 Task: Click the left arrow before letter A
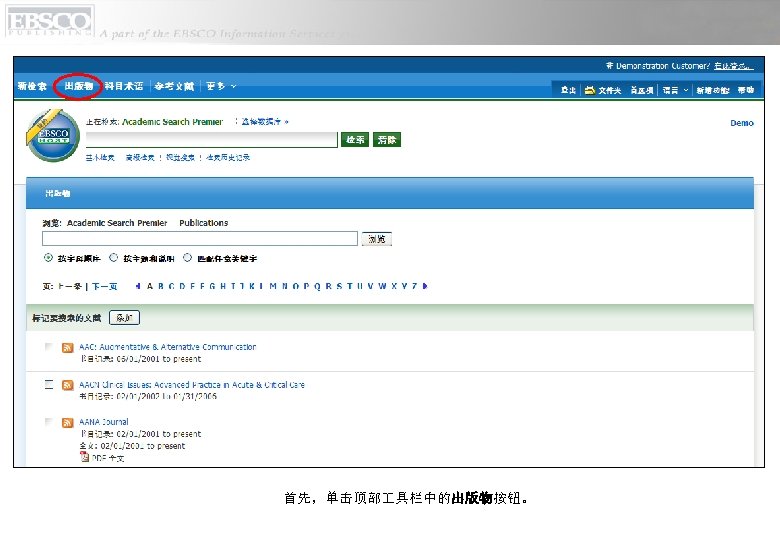[138, 286]
